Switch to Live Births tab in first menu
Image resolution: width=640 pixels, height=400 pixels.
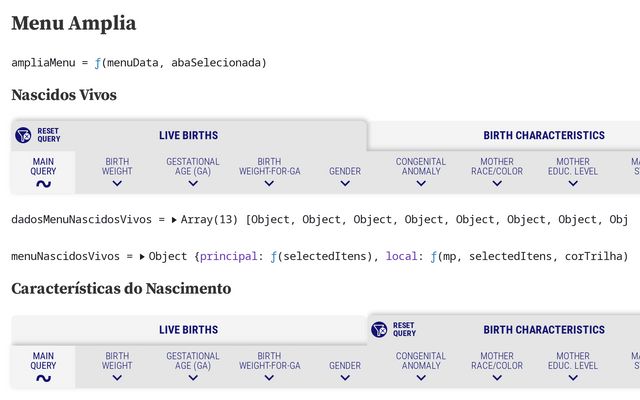pos(189,135)
